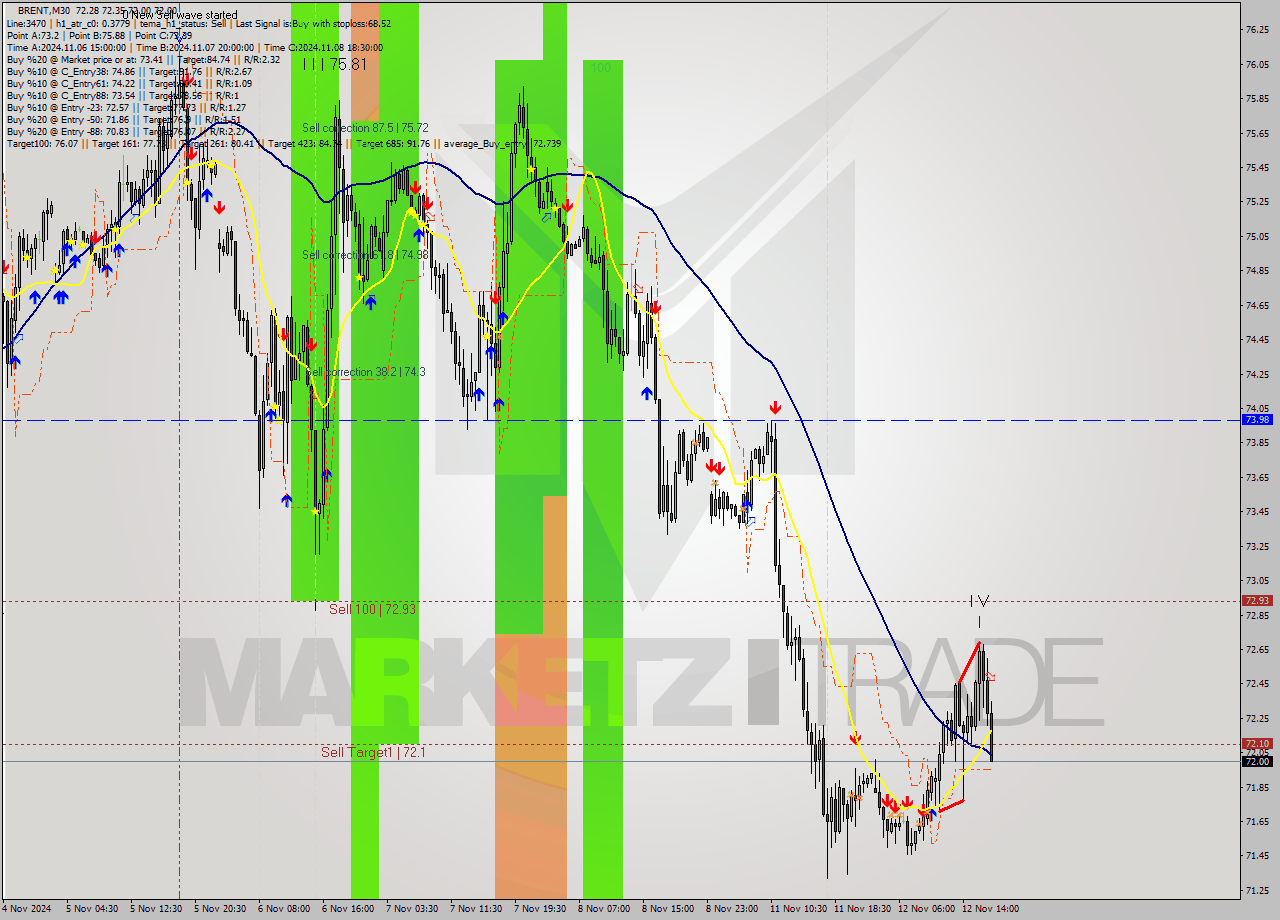The image size is (1280, 920).
Task: Click the '4 Nov 2024' time axis label
Action: pyautogui.click(x=27, y=909)
